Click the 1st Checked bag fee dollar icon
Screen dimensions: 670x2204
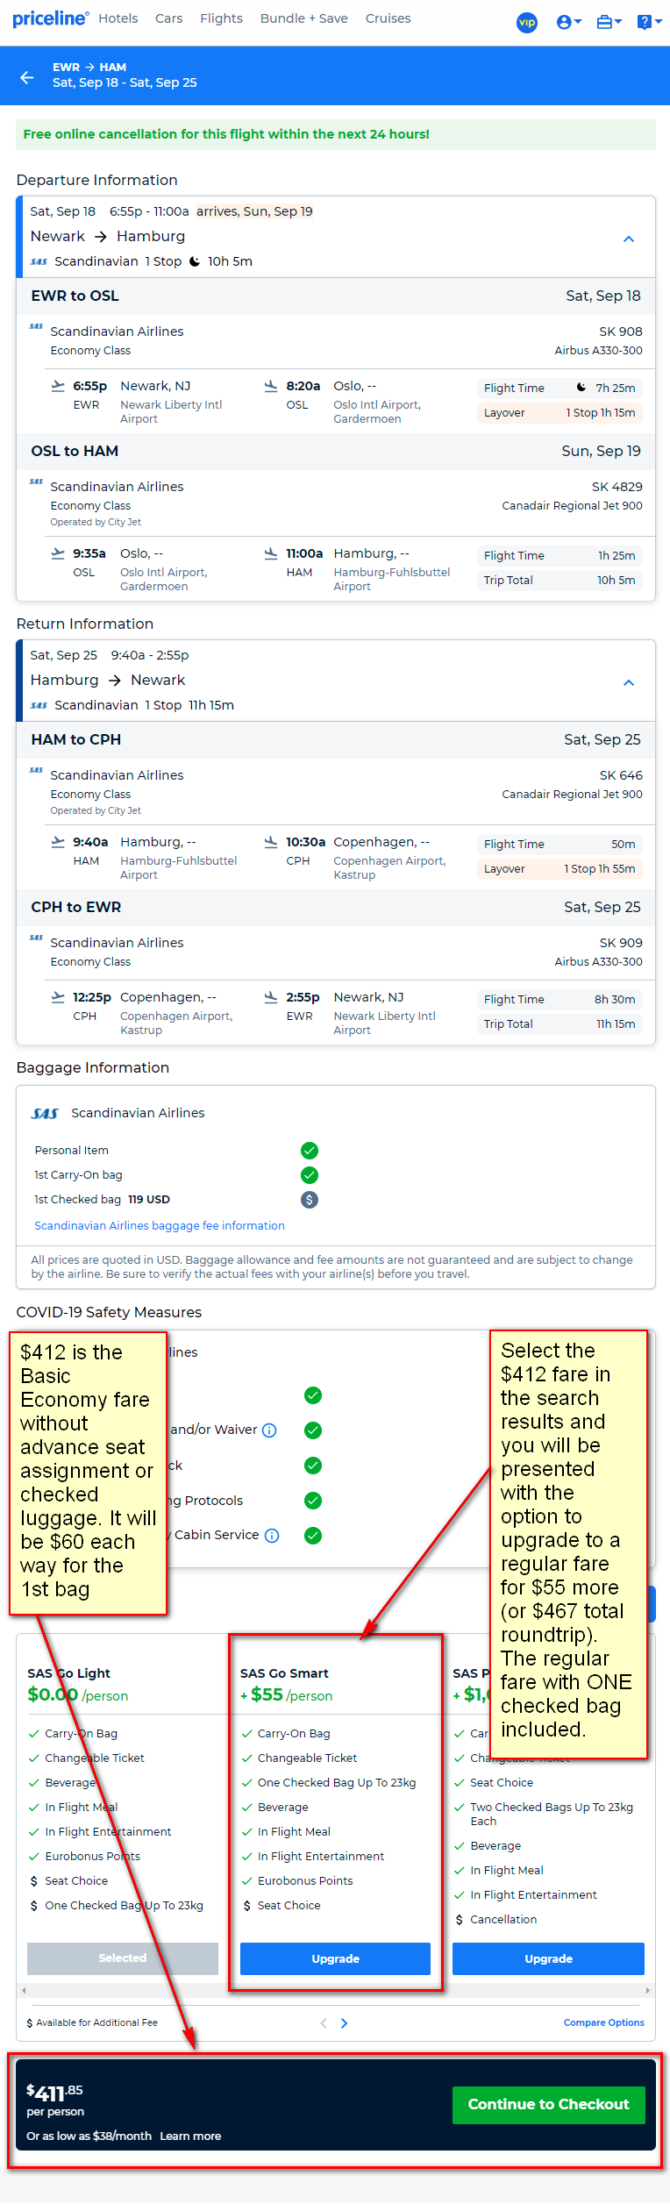pos(310,1200)
